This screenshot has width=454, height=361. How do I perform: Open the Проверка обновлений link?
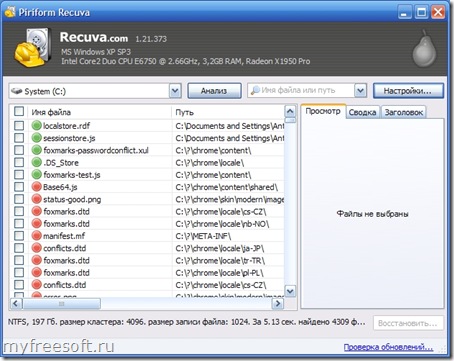click(x=388, y=347)
